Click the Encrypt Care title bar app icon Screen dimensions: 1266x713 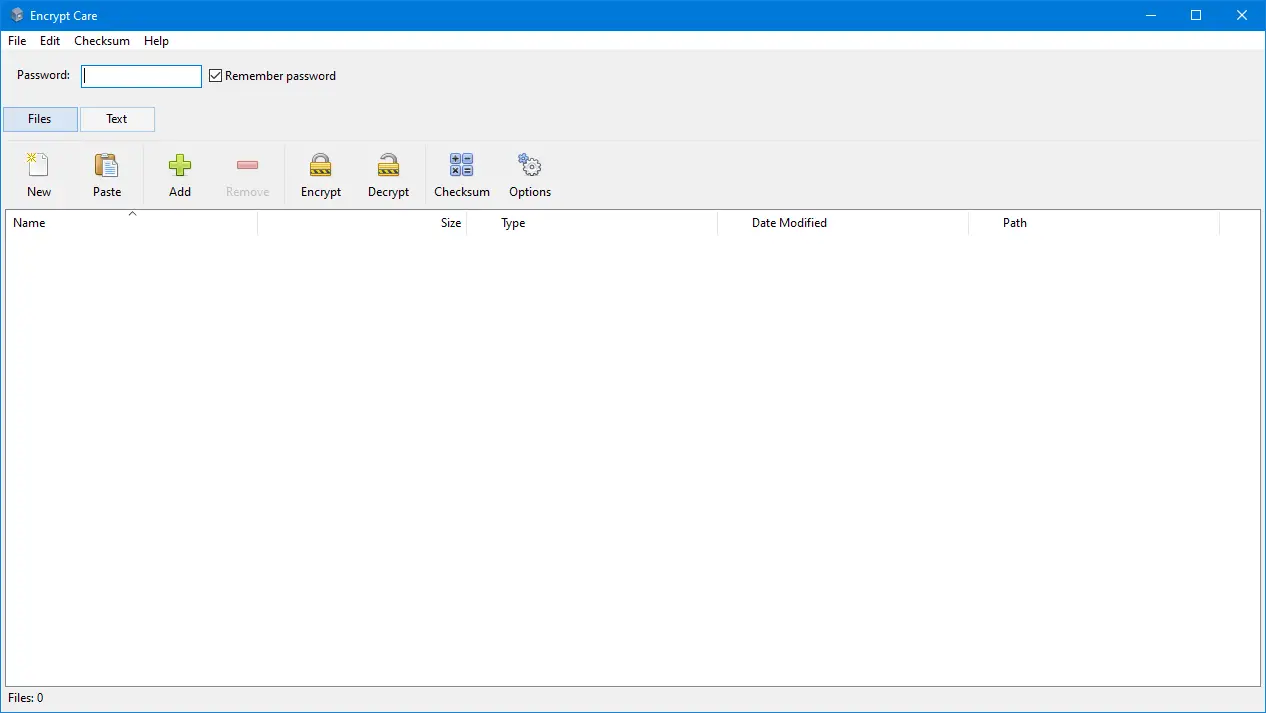[x=17, y=15]
